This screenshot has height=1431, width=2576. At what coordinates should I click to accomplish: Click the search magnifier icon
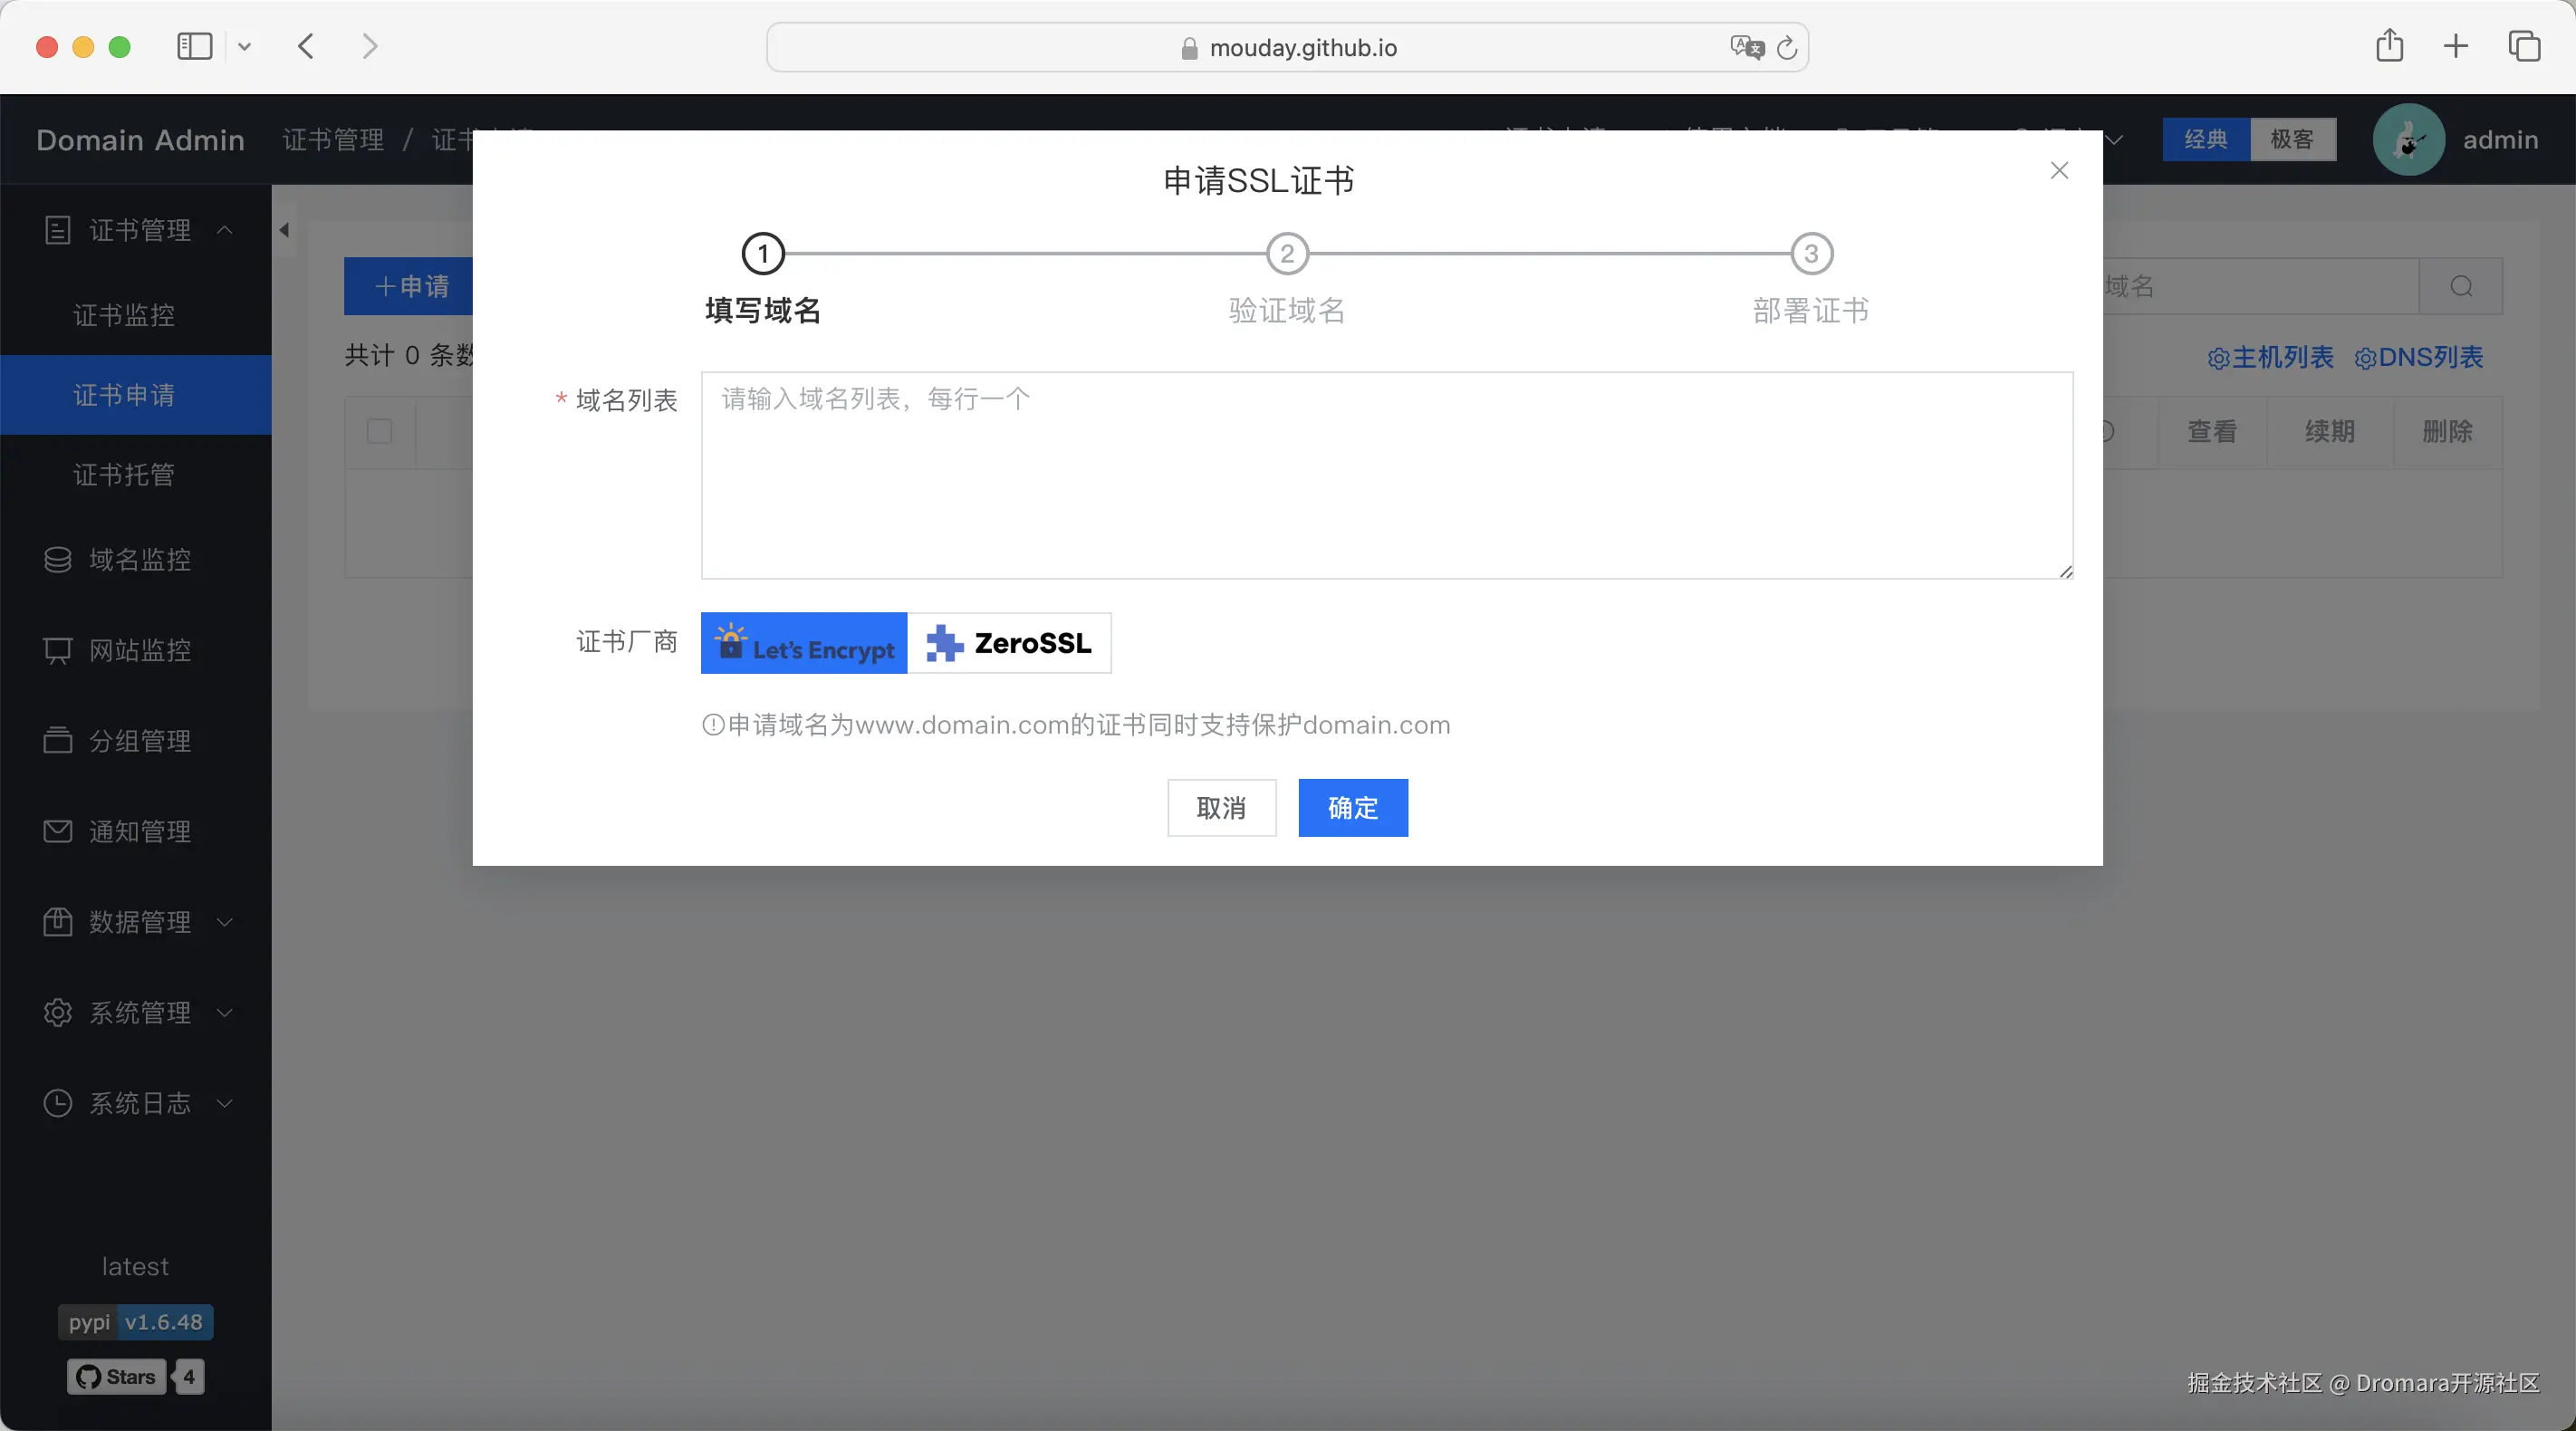pyautogui.click(x=2461, y=287)
